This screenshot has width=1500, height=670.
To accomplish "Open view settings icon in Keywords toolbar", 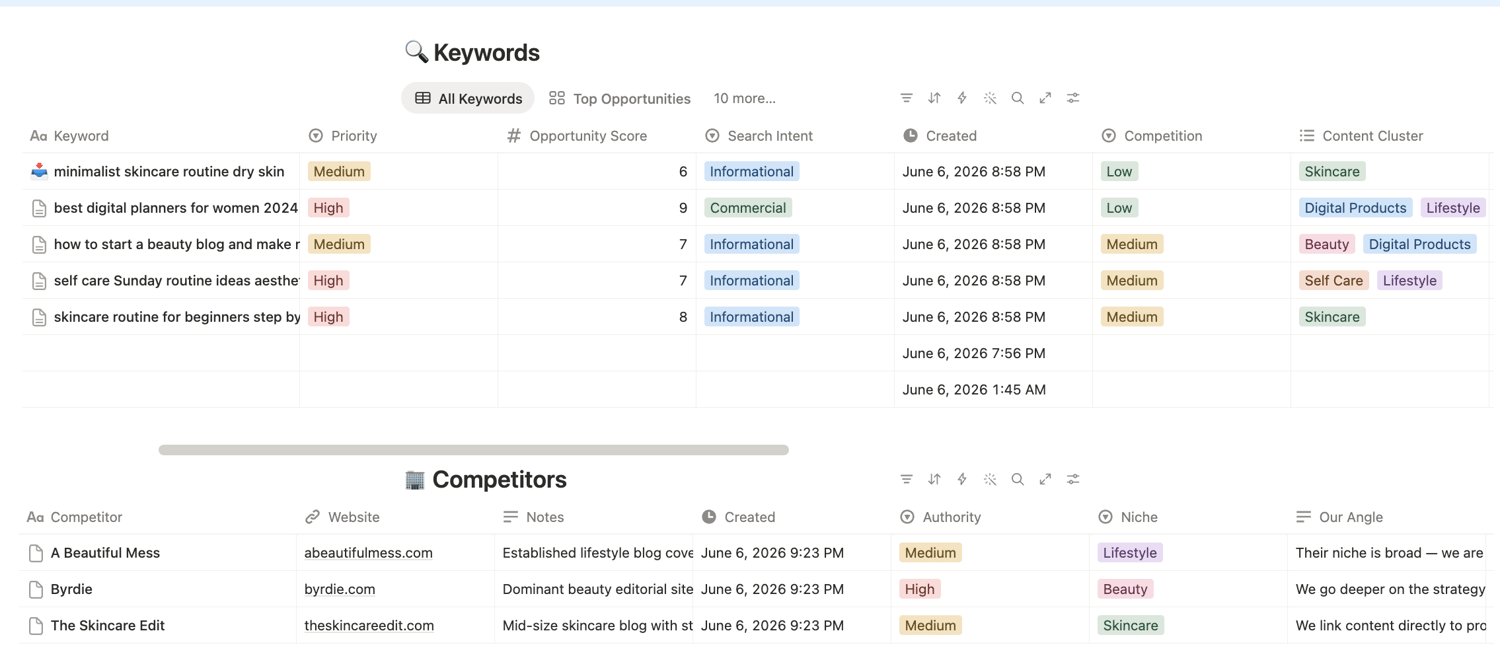I will click(x=1073, y=98).
